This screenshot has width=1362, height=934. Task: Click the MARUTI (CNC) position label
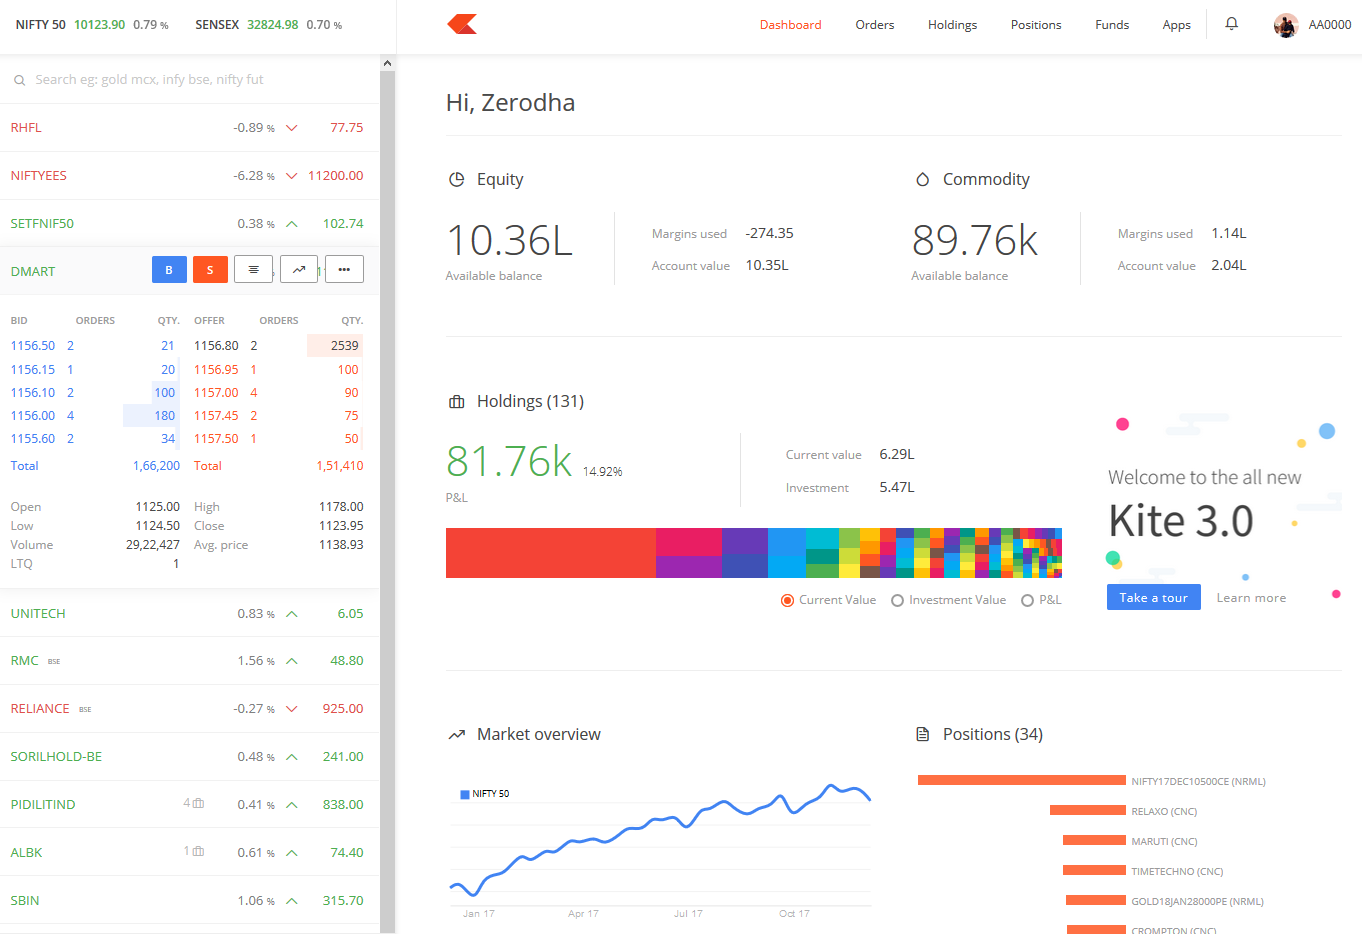tap(1164, 841)
